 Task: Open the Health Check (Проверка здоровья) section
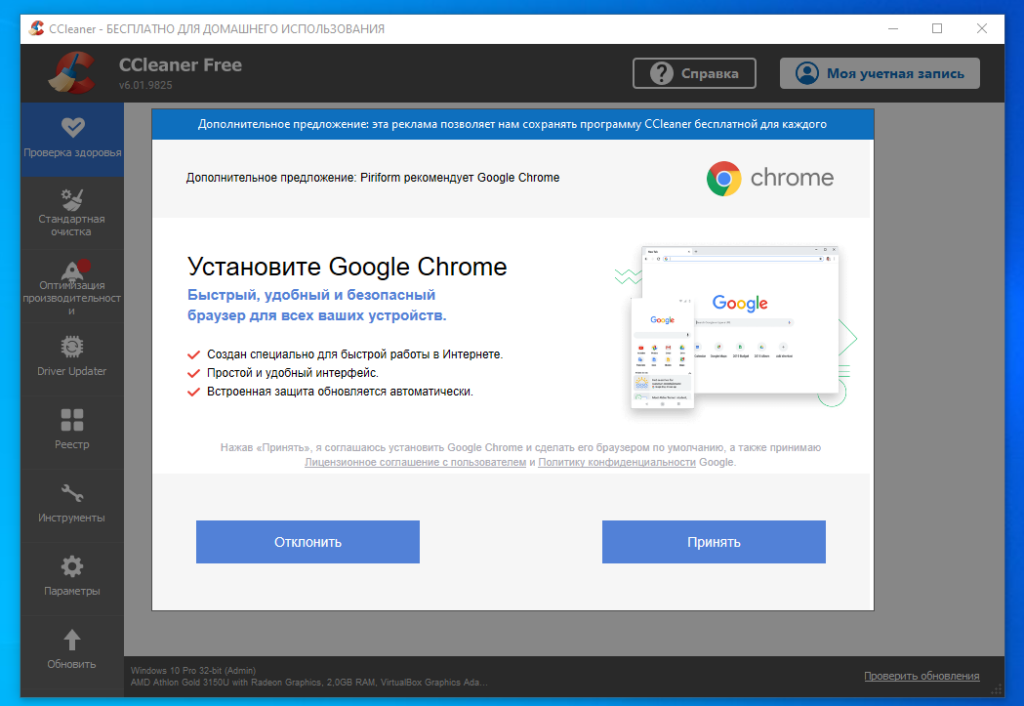pyautogui.click(x=72, y=139)
